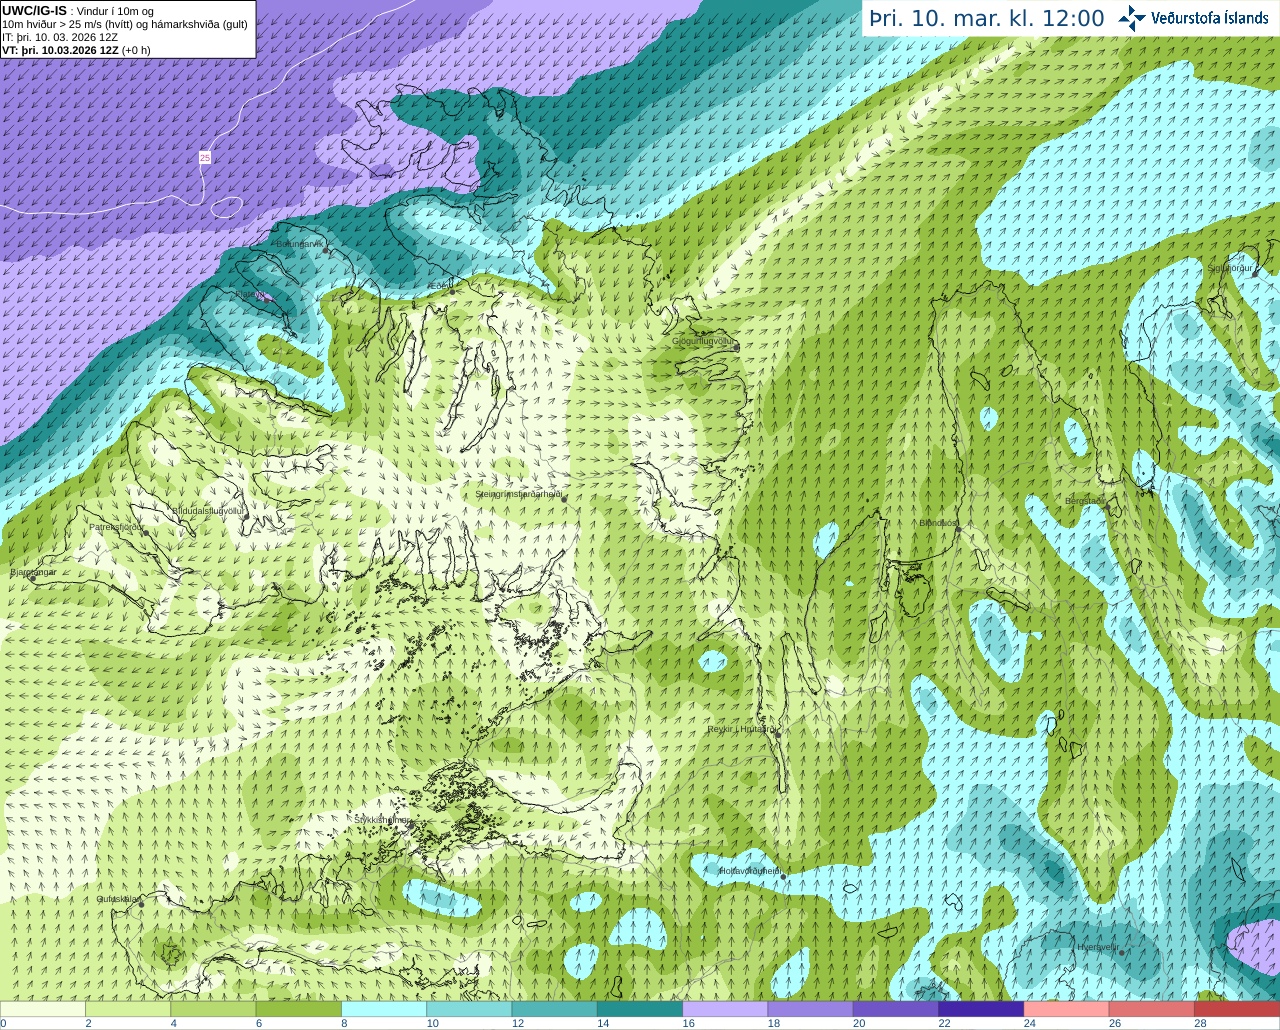Click the legend scale value '24'

(x=1030, y=1023)
